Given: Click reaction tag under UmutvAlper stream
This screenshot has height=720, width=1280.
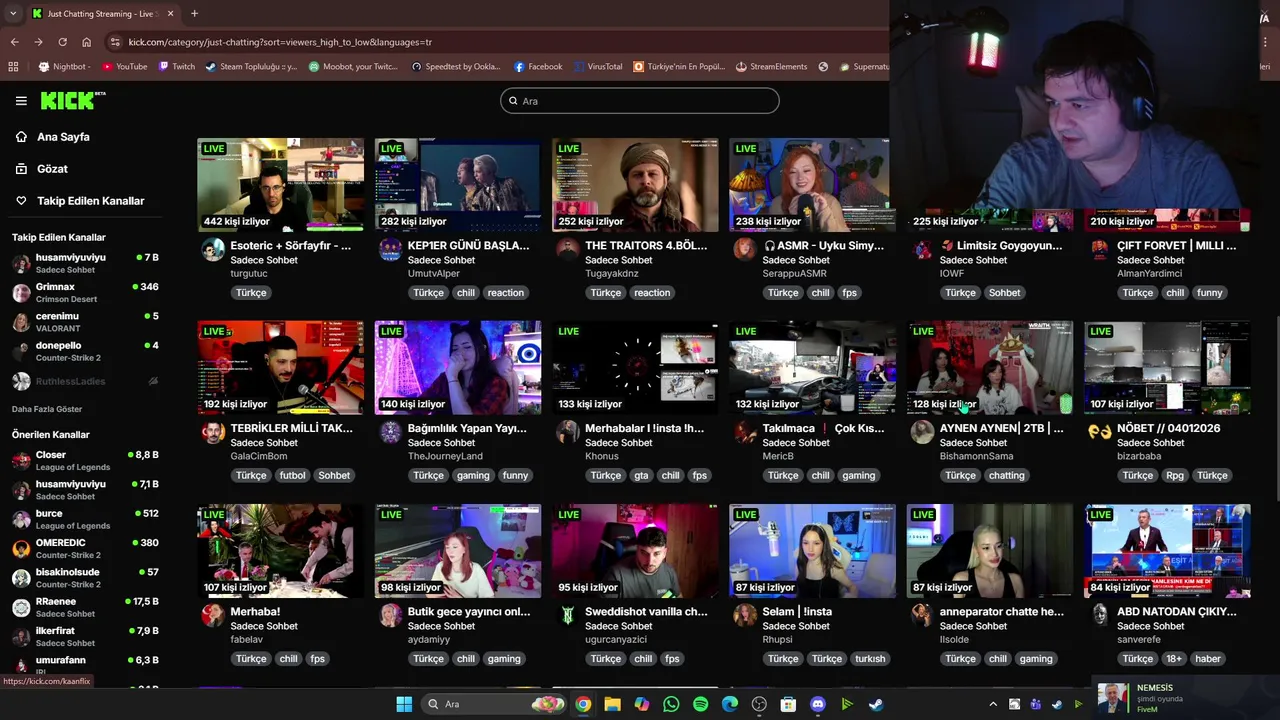Looking at the screenshot, I should tap(505, 293).
